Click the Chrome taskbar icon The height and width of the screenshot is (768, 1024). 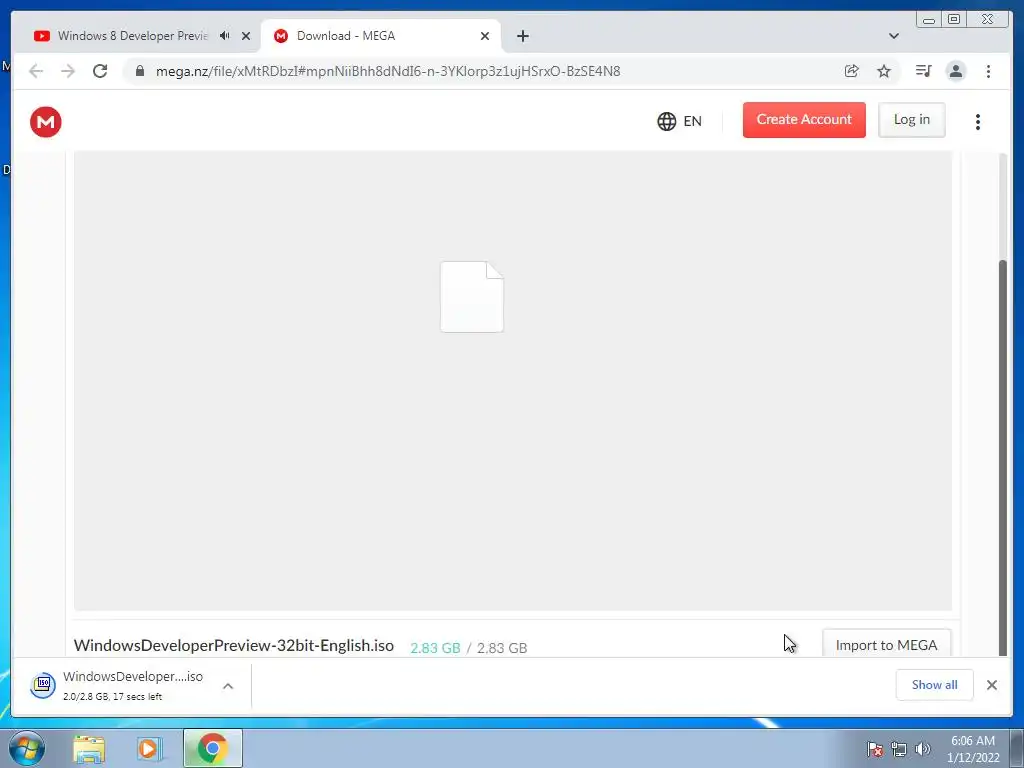(x=212, y=748)
